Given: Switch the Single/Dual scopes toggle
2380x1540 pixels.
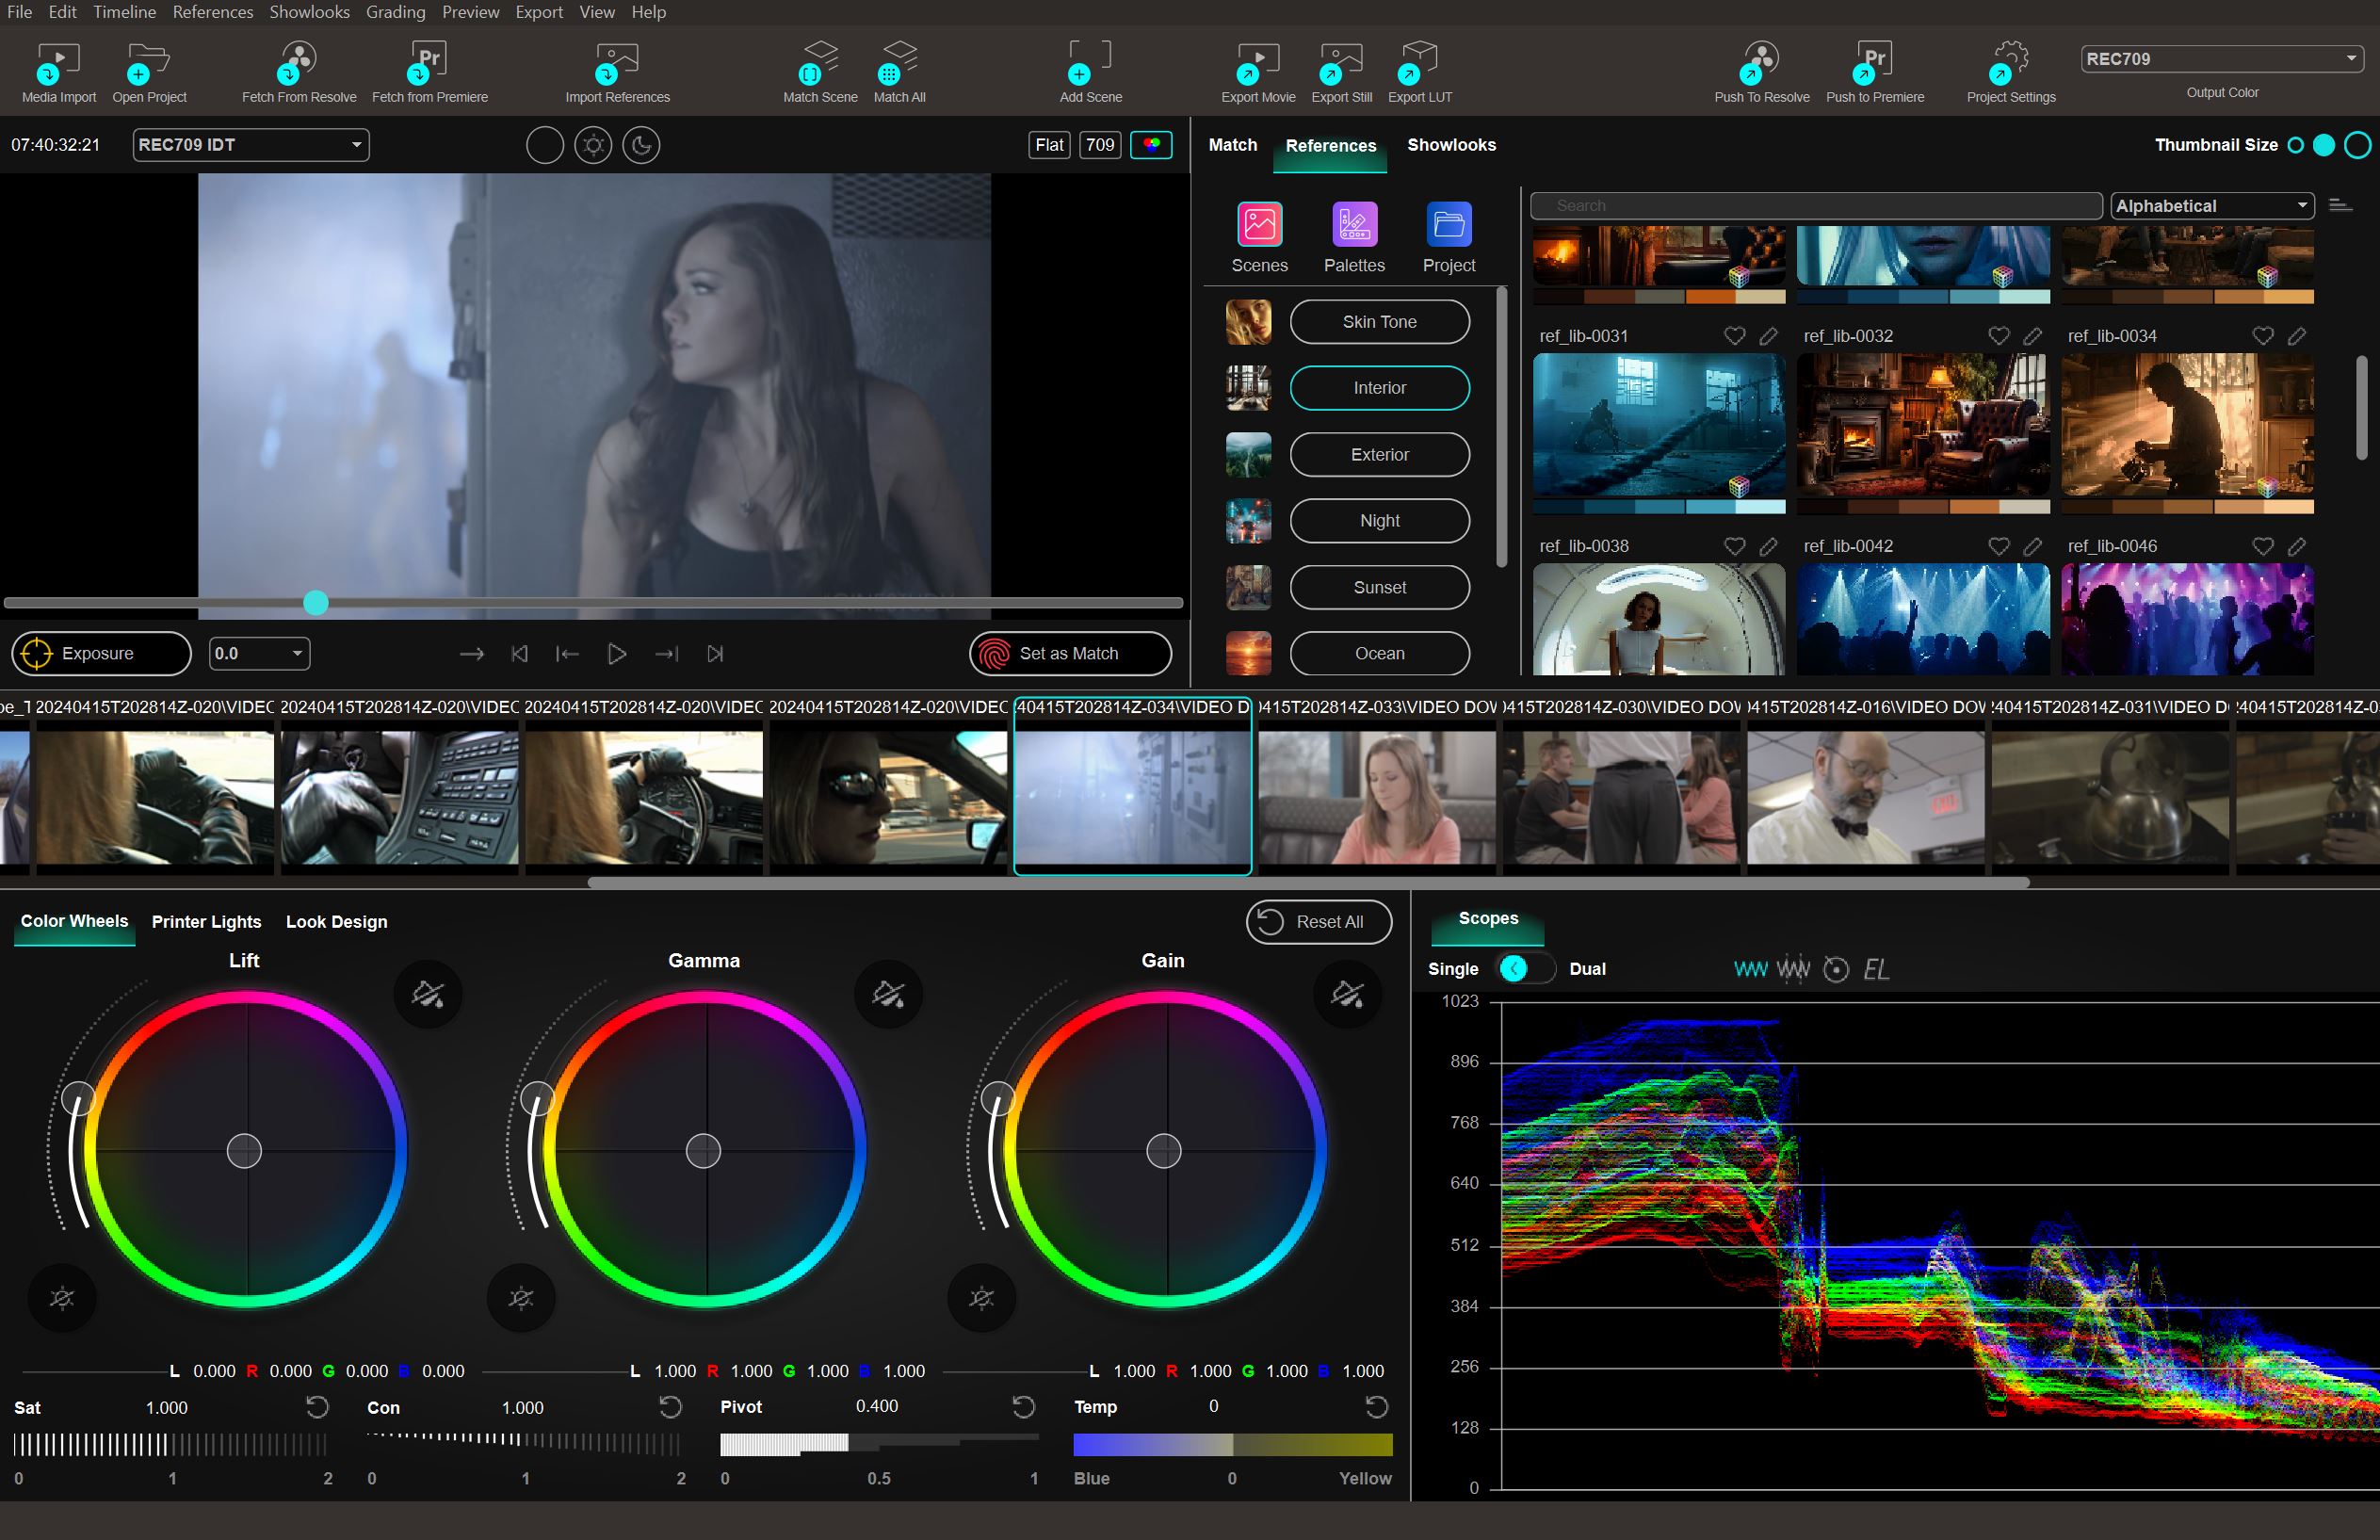Looking at the screenshot, I should click(x=1526, y=968).
